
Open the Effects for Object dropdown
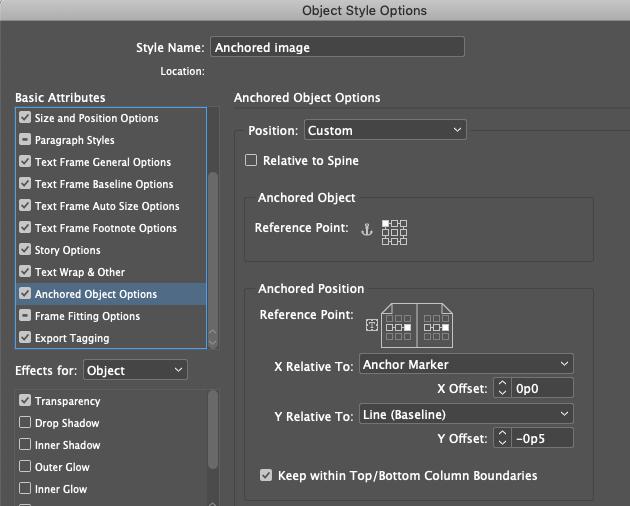click(135, 370)
